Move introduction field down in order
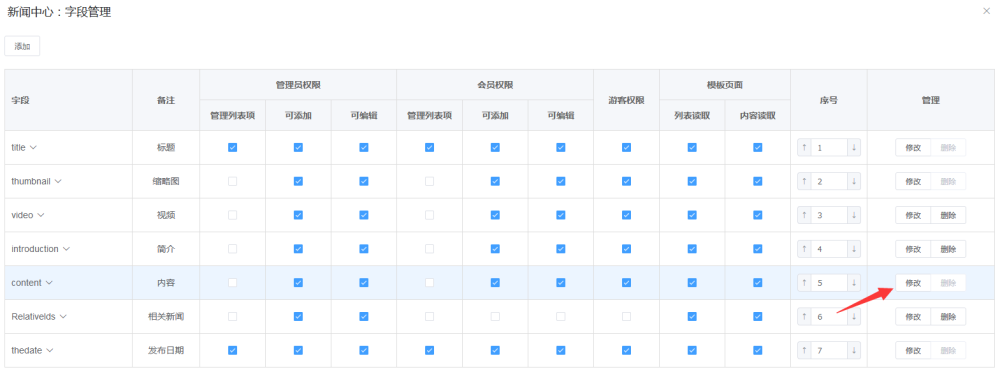1000x379 pixels. (853, 249)
